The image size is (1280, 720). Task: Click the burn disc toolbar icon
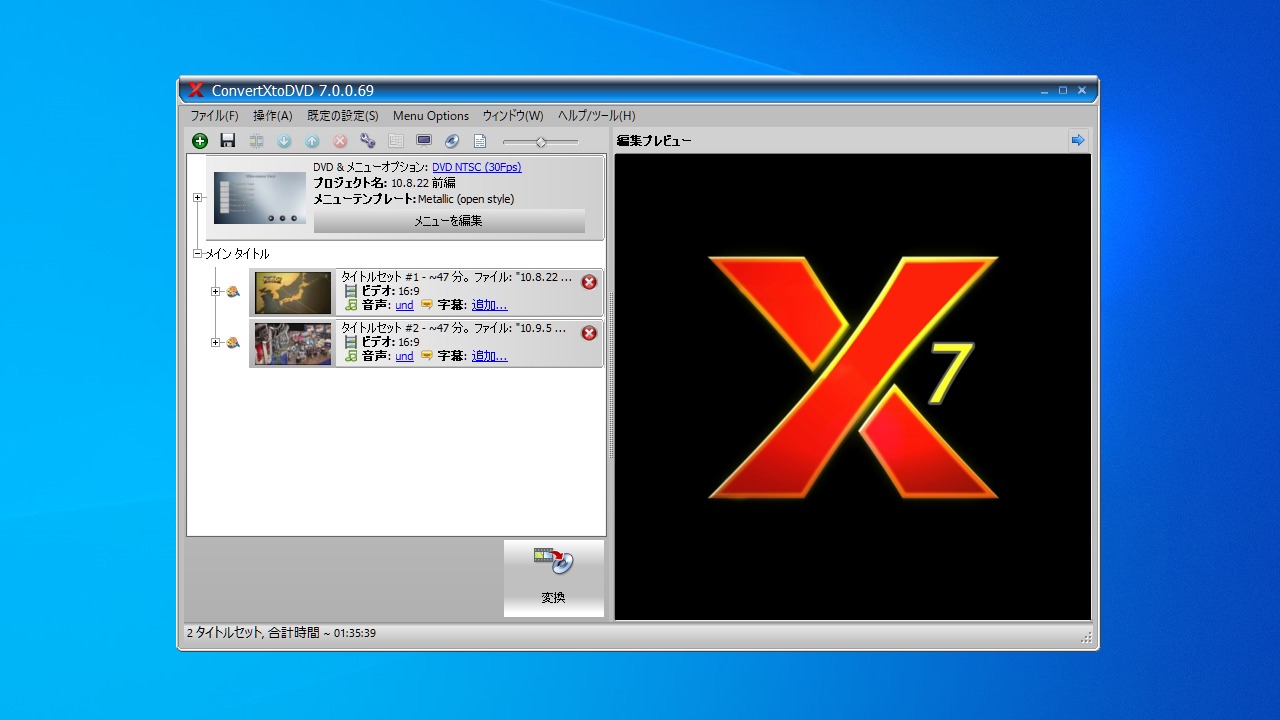pos(452,141)
